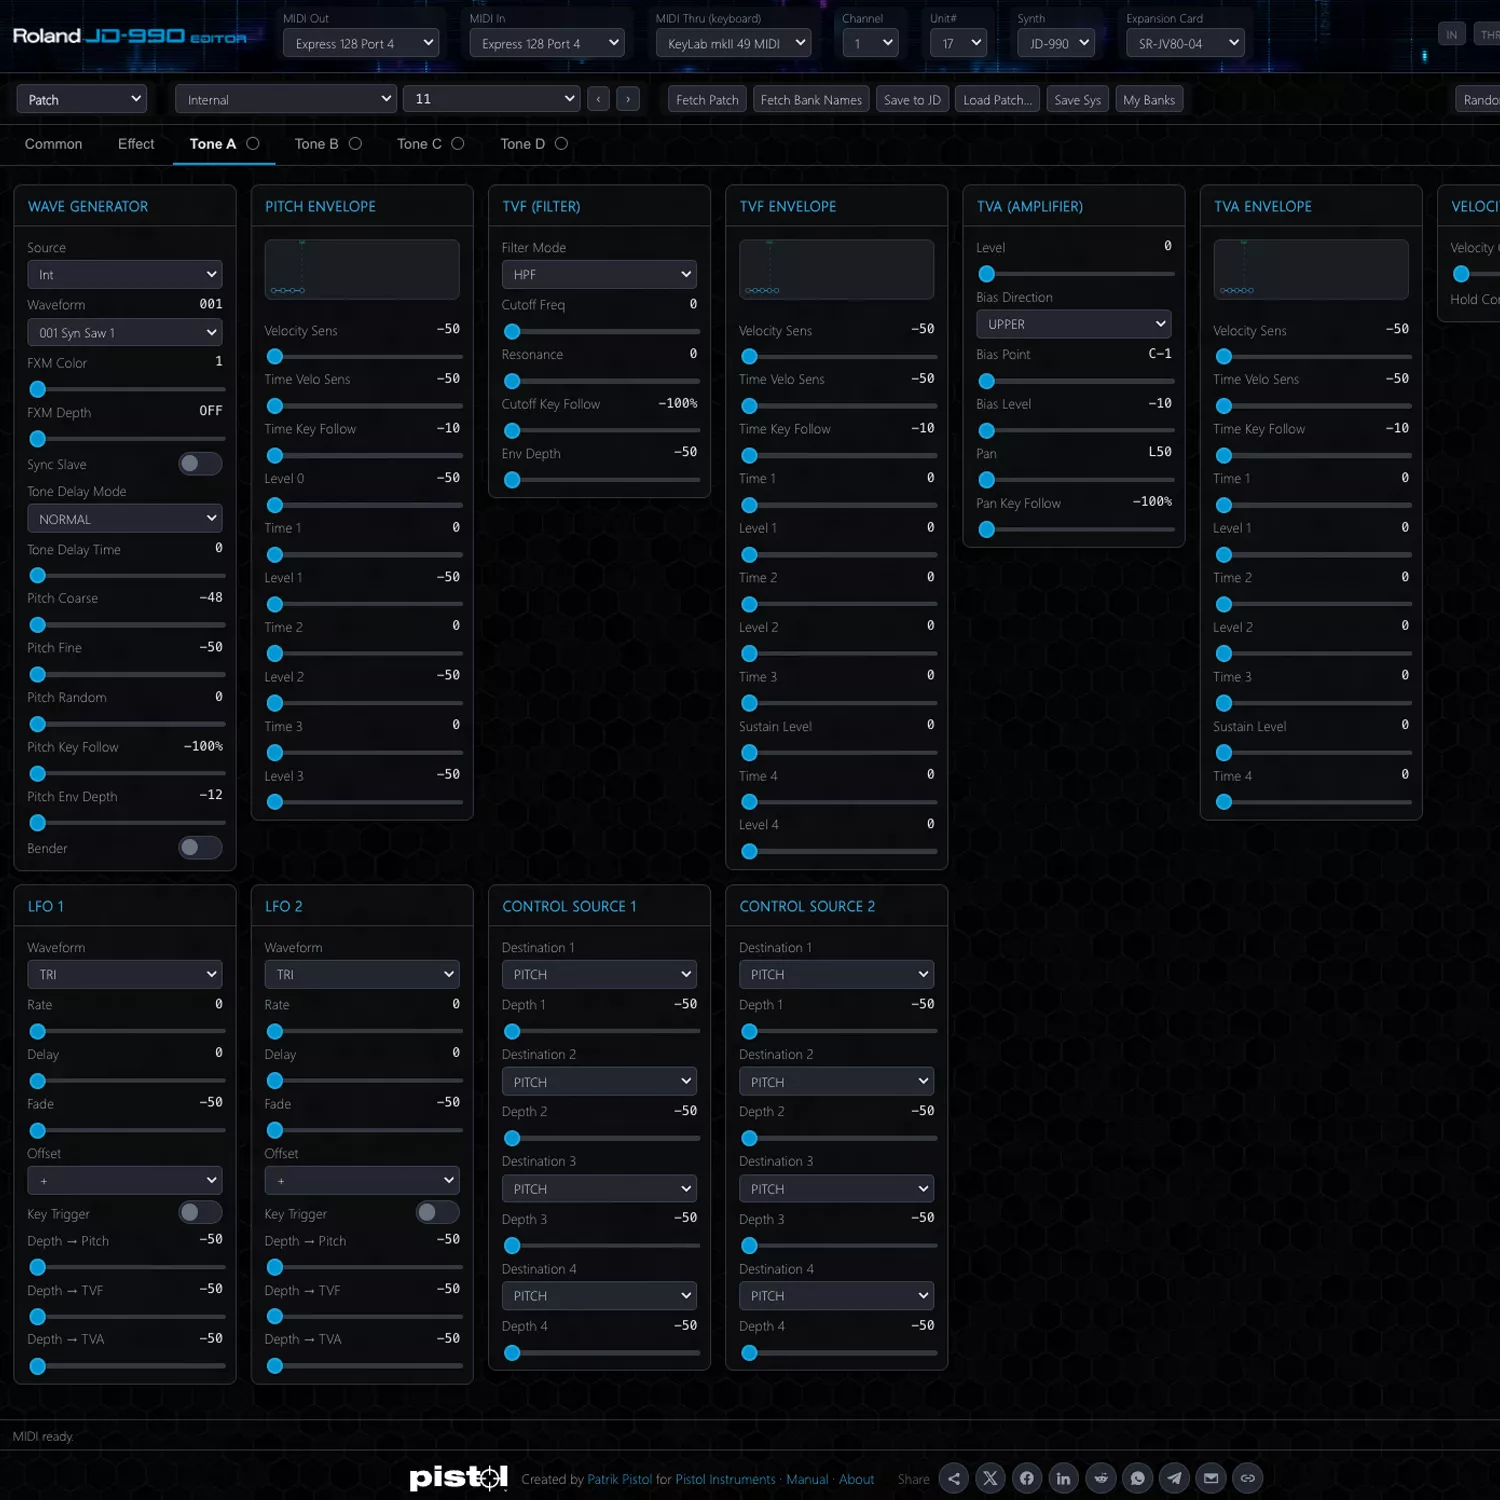Screen dimensions: 1500x1500
Task: Toggle the Sync Slave switch
Action: 200,463
